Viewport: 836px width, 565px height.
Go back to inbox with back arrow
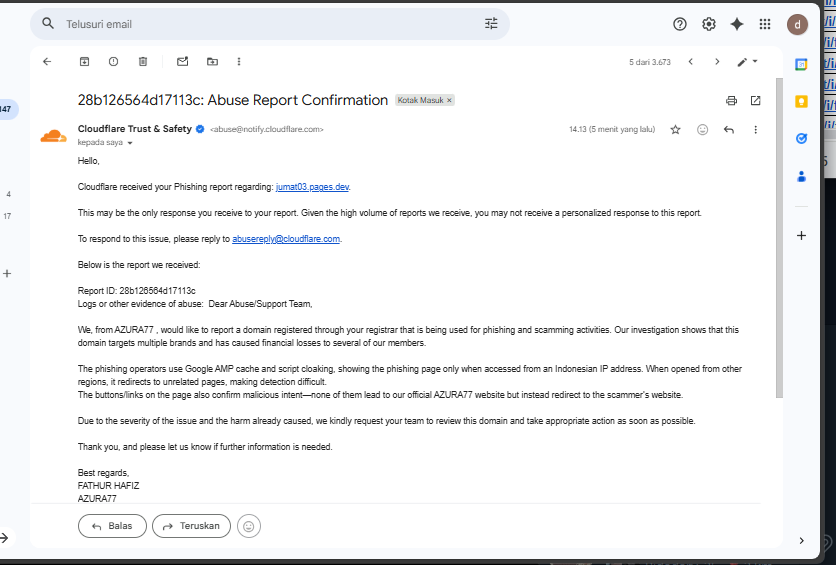[47, 62]
